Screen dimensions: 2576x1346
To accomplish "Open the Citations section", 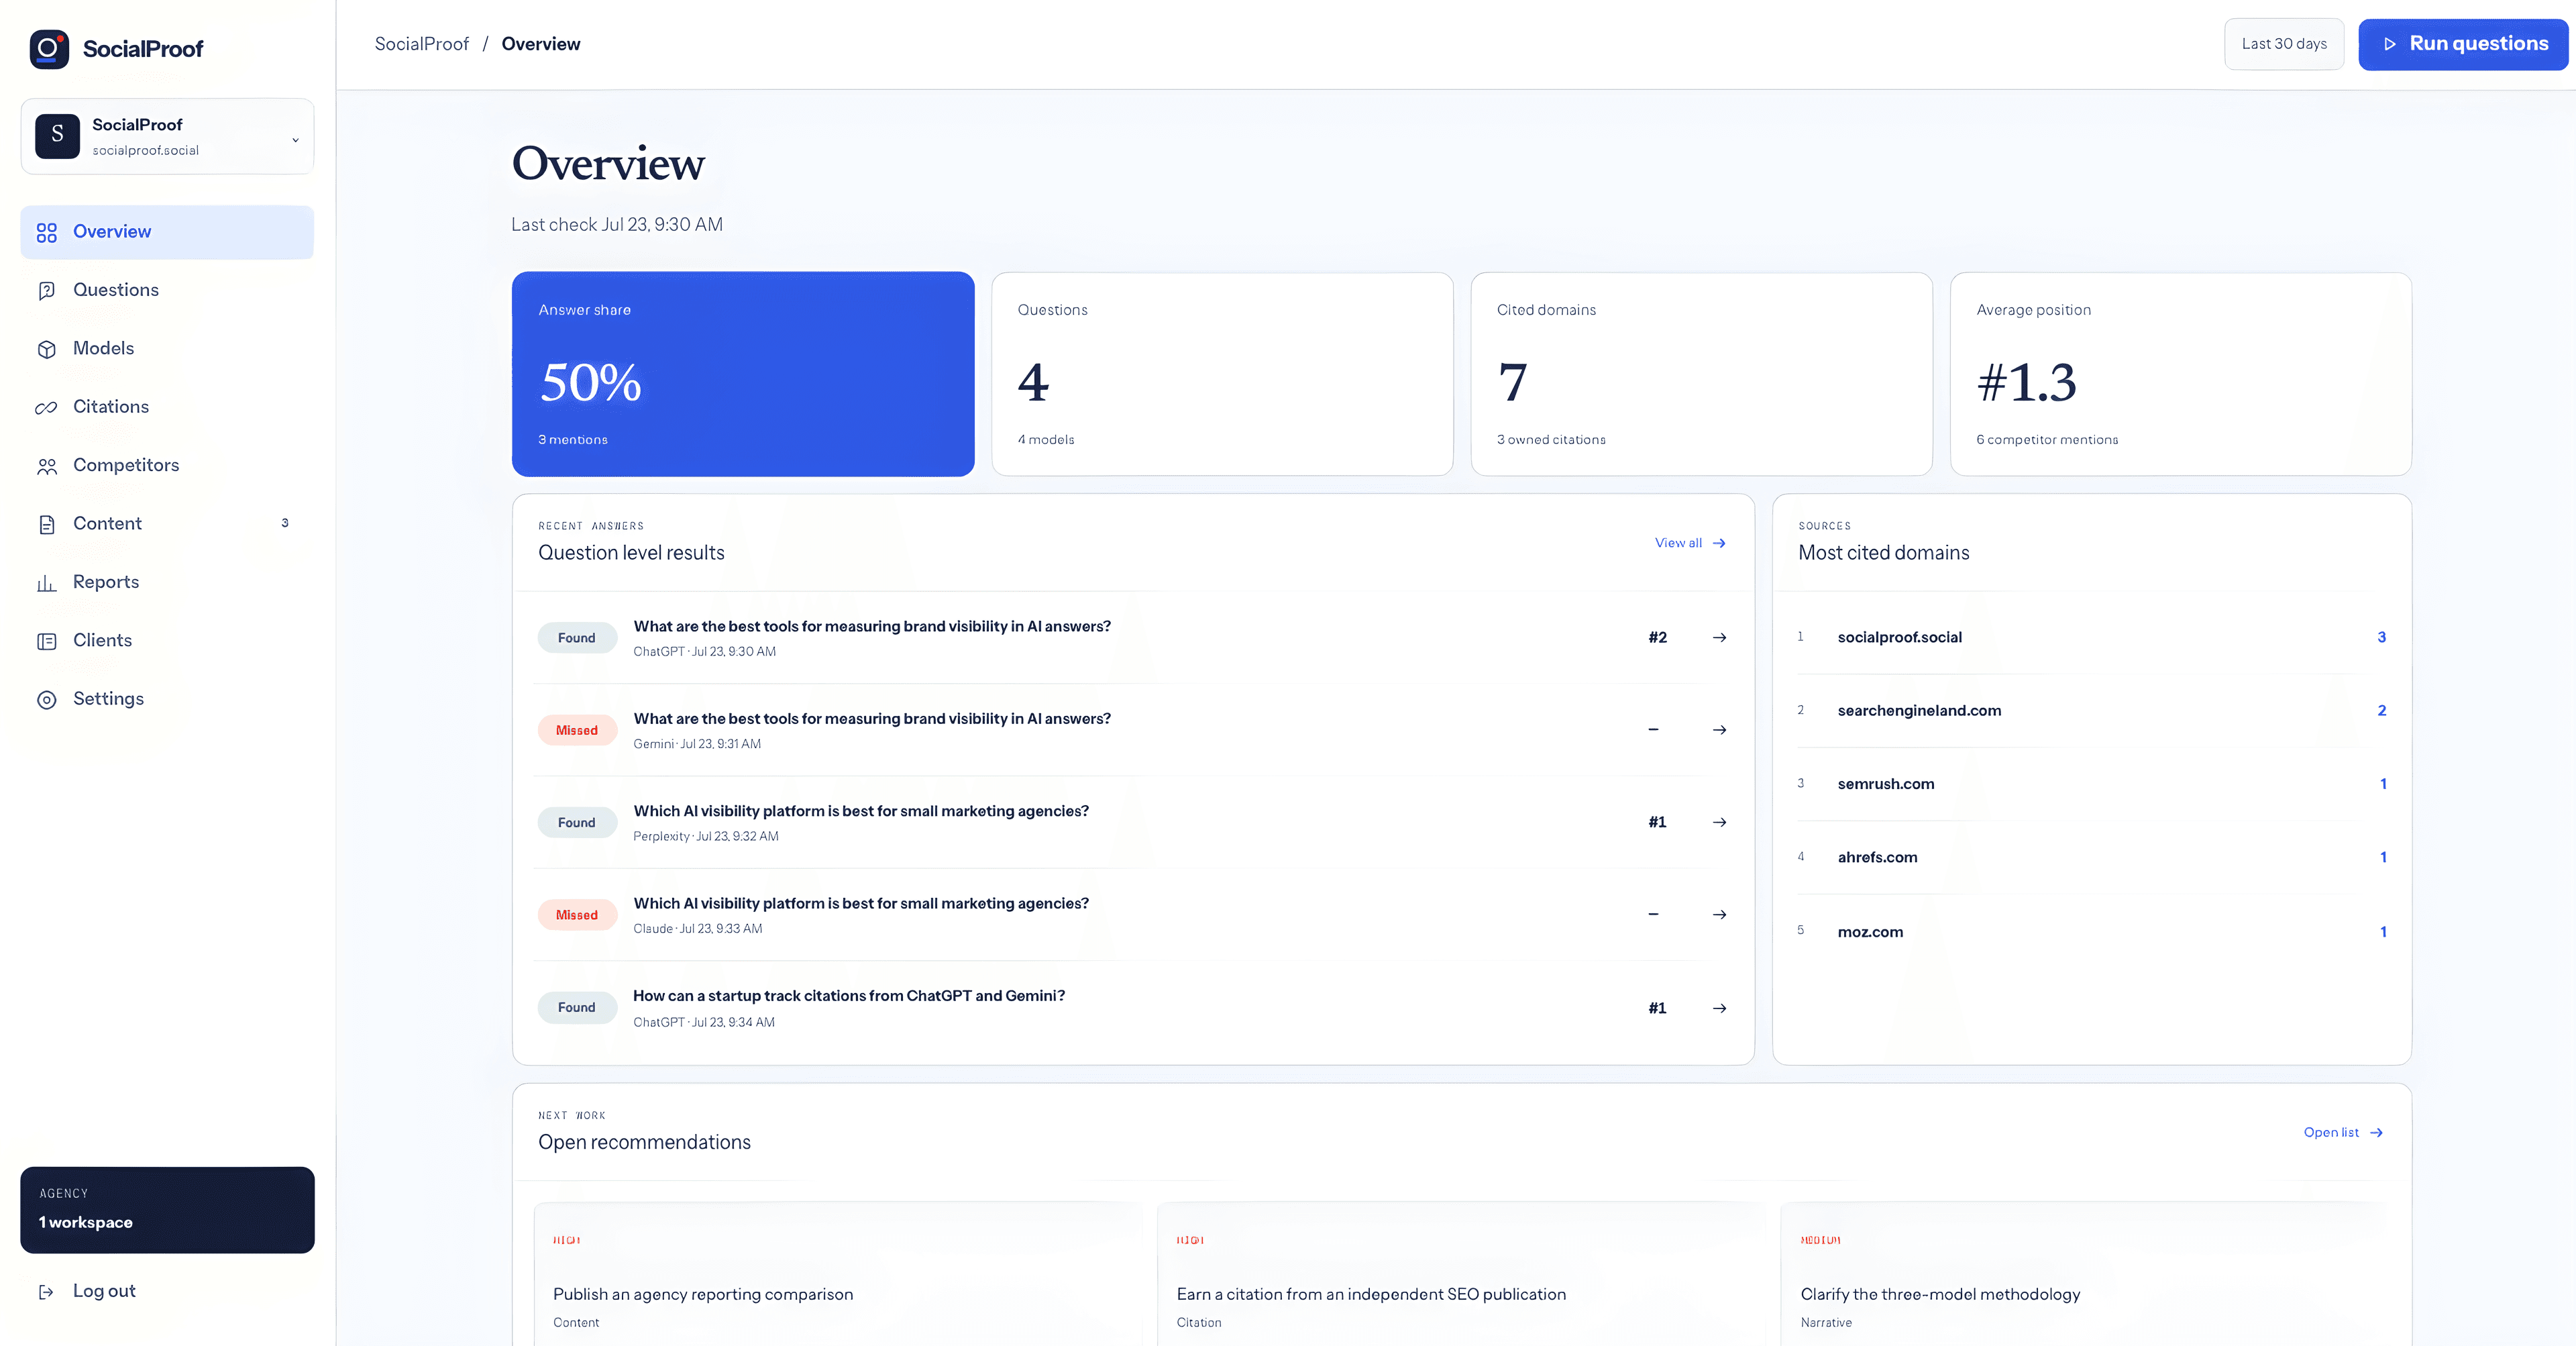I will coord(167,407).
